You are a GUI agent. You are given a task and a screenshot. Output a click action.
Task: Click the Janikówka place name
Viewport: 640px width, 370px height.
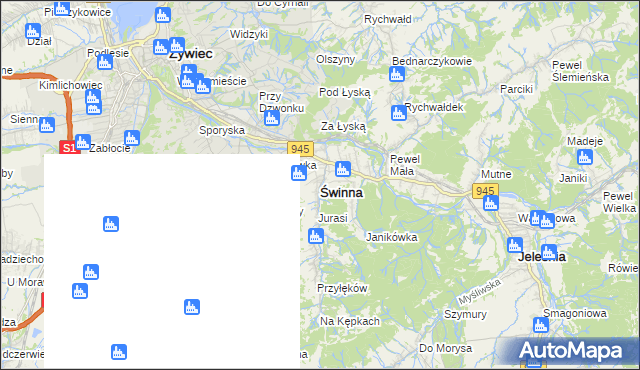[x=392, y=237]
